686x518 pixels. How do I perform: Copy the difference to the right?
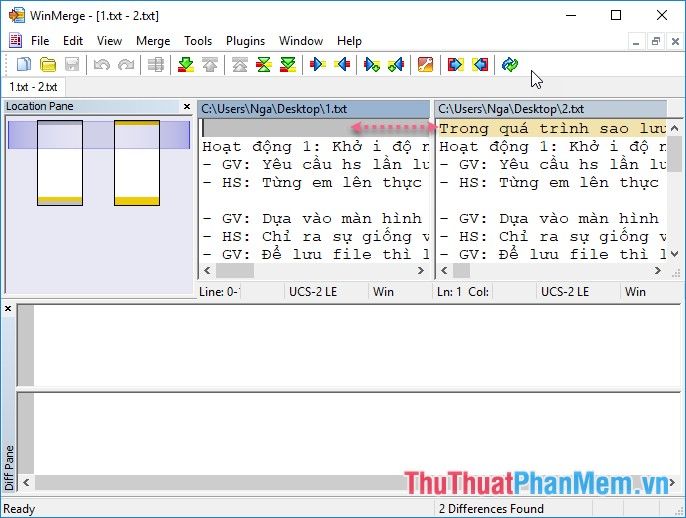pyautogui.click(x=317, y=65)
